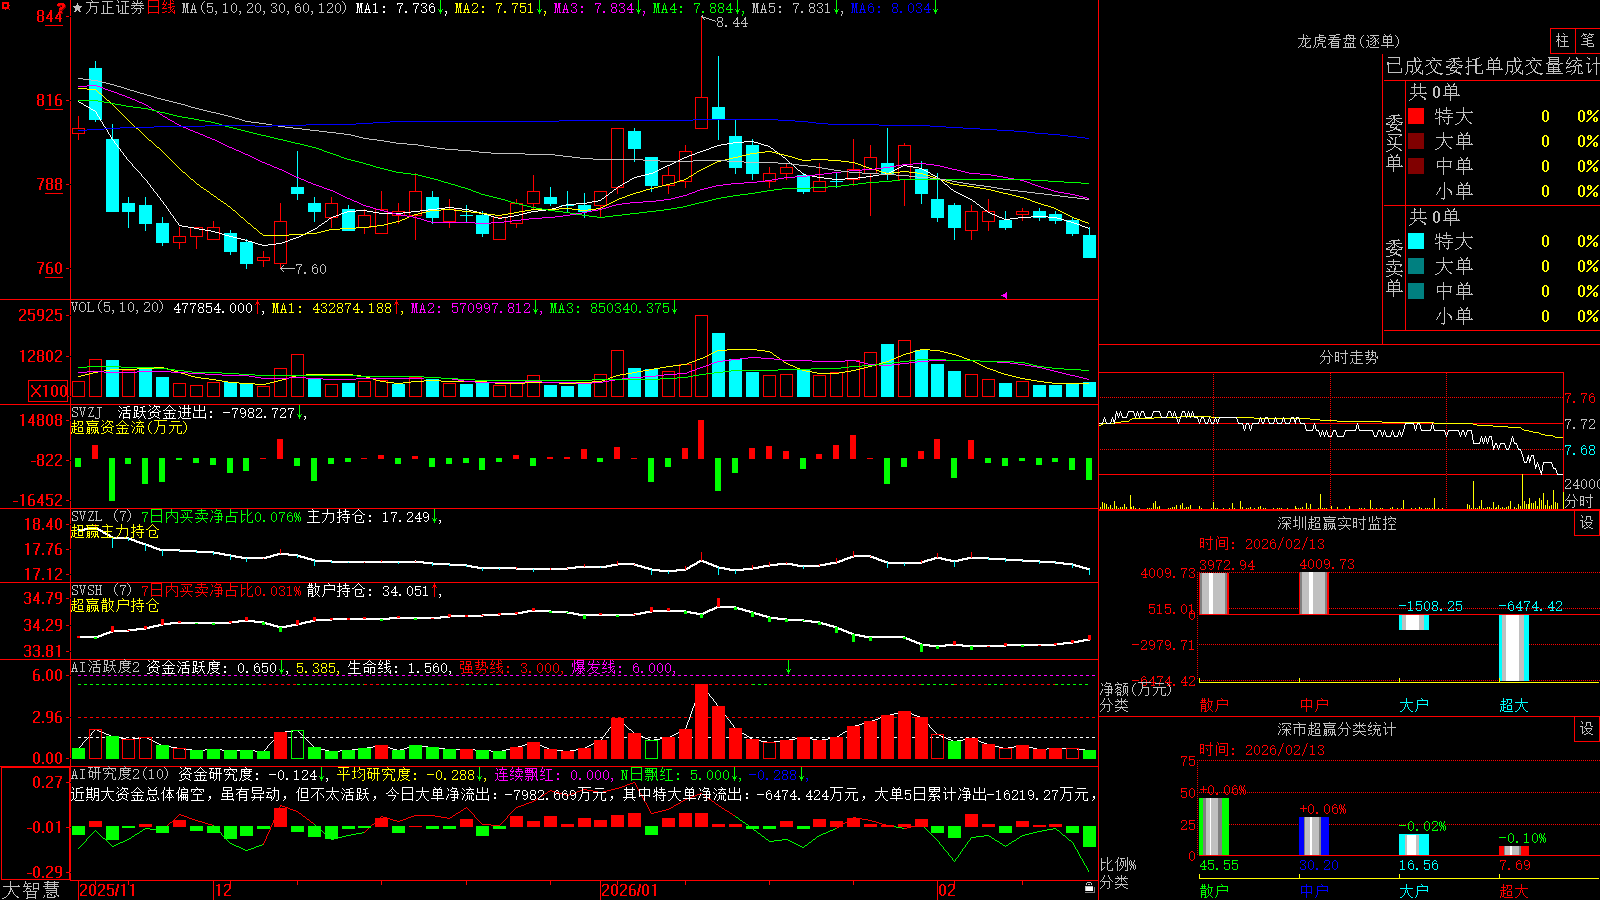Click dark red 中单 buy-order swatch
This screenshot has width=1600, height=900.
[x=1416, y=166]
